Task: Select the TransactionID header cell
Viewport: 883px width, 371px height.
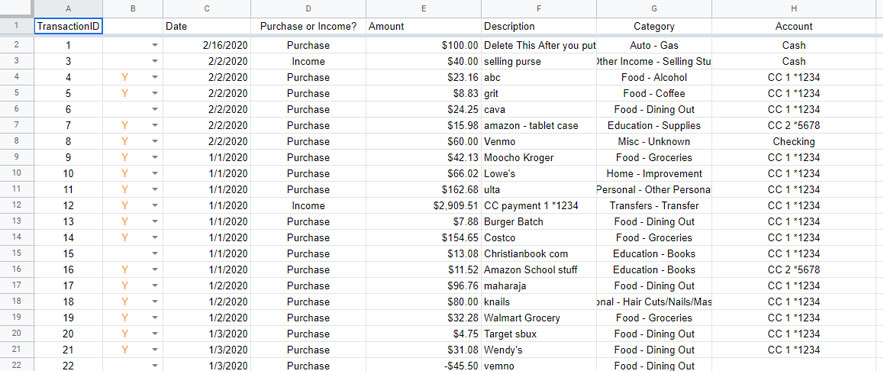Action: click(x=68, y=26)
